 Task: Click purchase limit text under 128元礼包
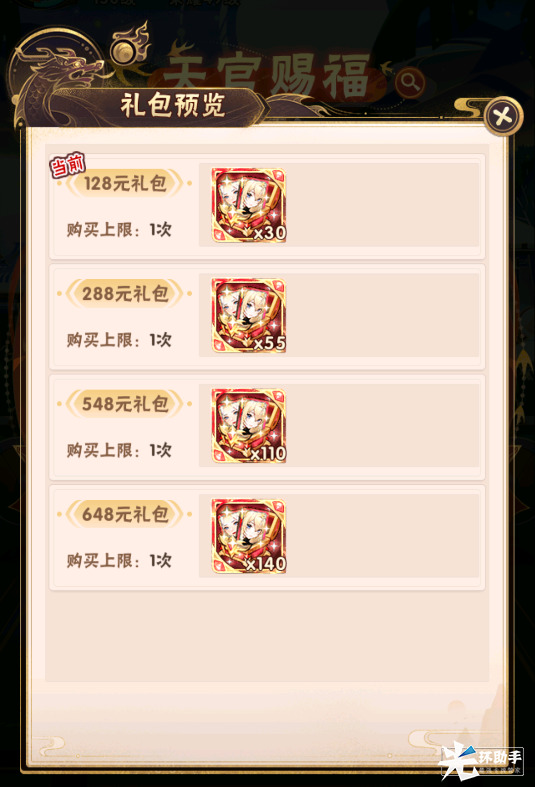(x=119, y=230)
